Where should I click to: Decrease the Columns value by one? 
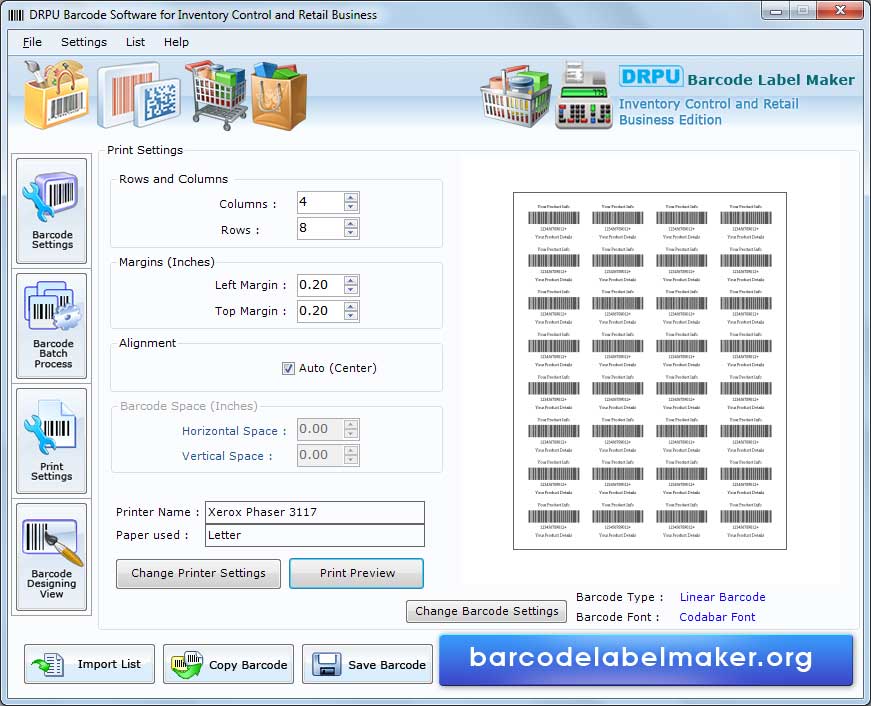(x=351, y=207)
